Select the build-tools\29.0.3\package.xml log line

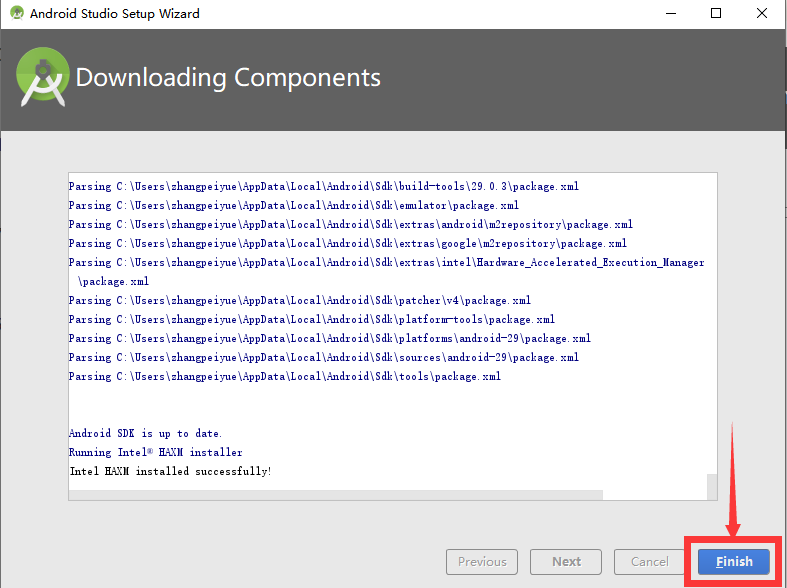(324, 186)
